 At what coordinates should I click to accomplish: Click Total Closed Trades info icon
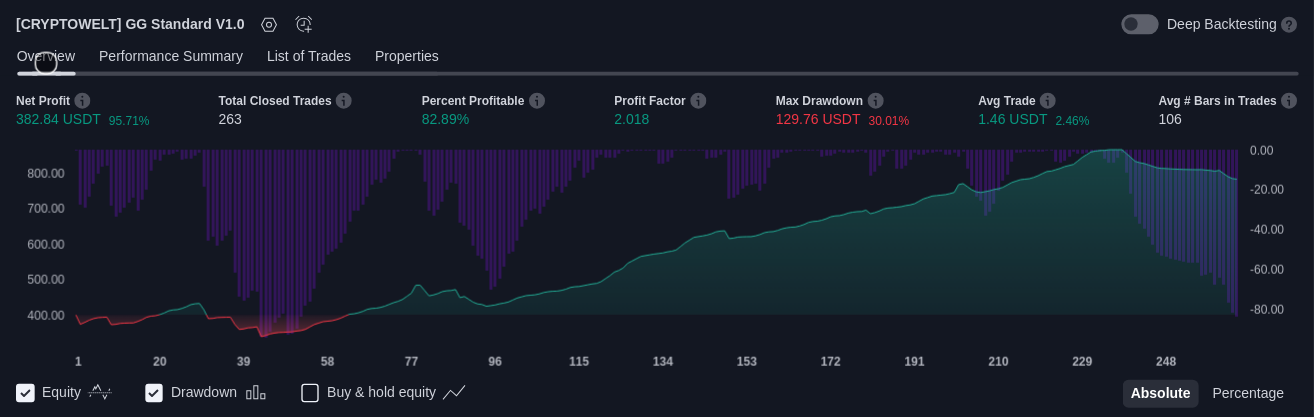(x=344, y=101)
